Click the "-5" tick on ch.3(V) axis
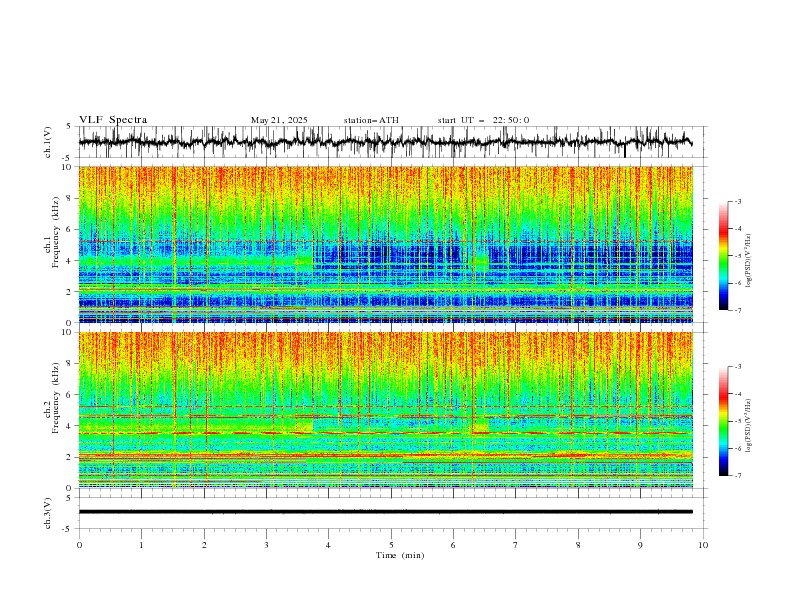 click(x=68, y=530)
